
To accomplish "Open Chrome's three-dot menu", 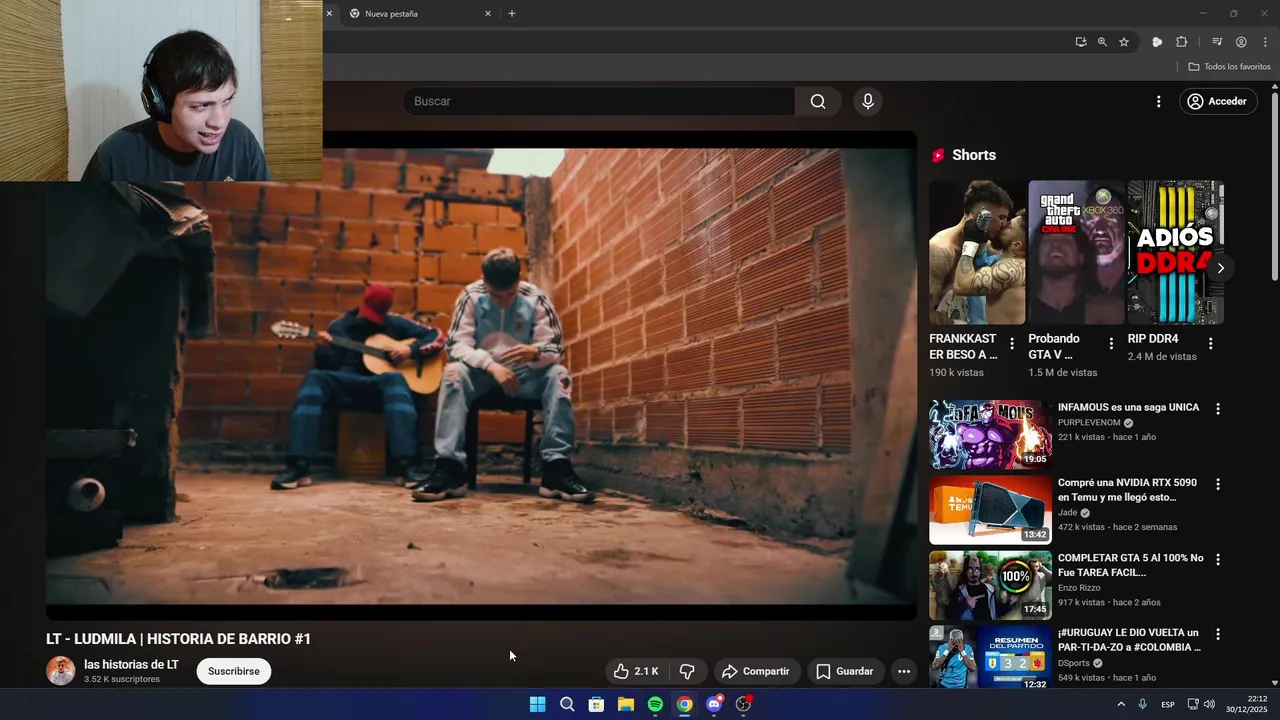I will tap(1265, 42).
